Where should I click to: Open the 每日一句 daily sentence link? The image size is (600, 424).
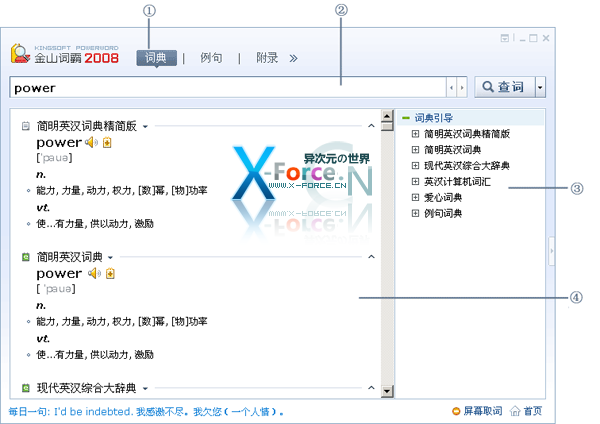pyautogui.click(x=146, y=412)
